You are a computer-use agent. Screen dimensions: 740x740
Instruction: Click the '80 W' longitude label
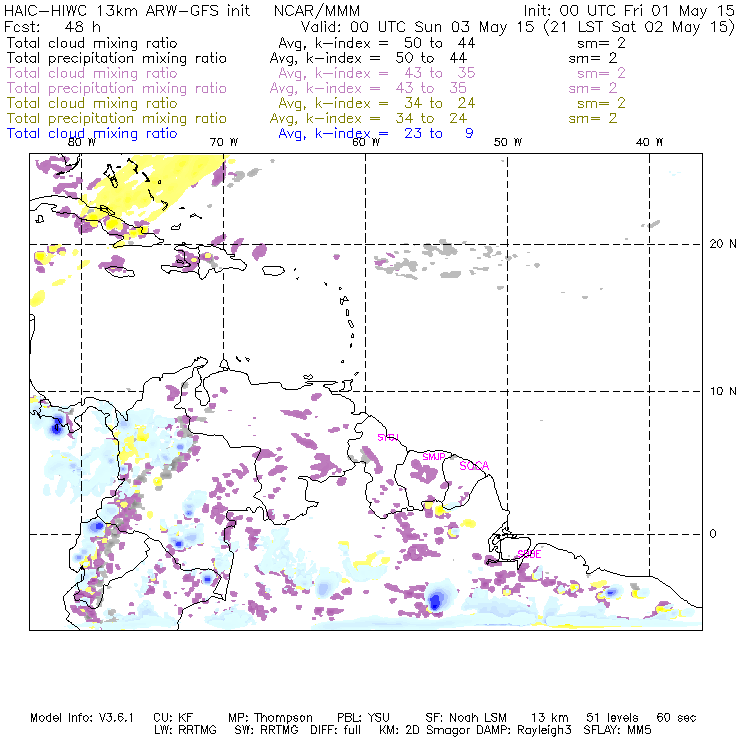[x=82, y=142]
